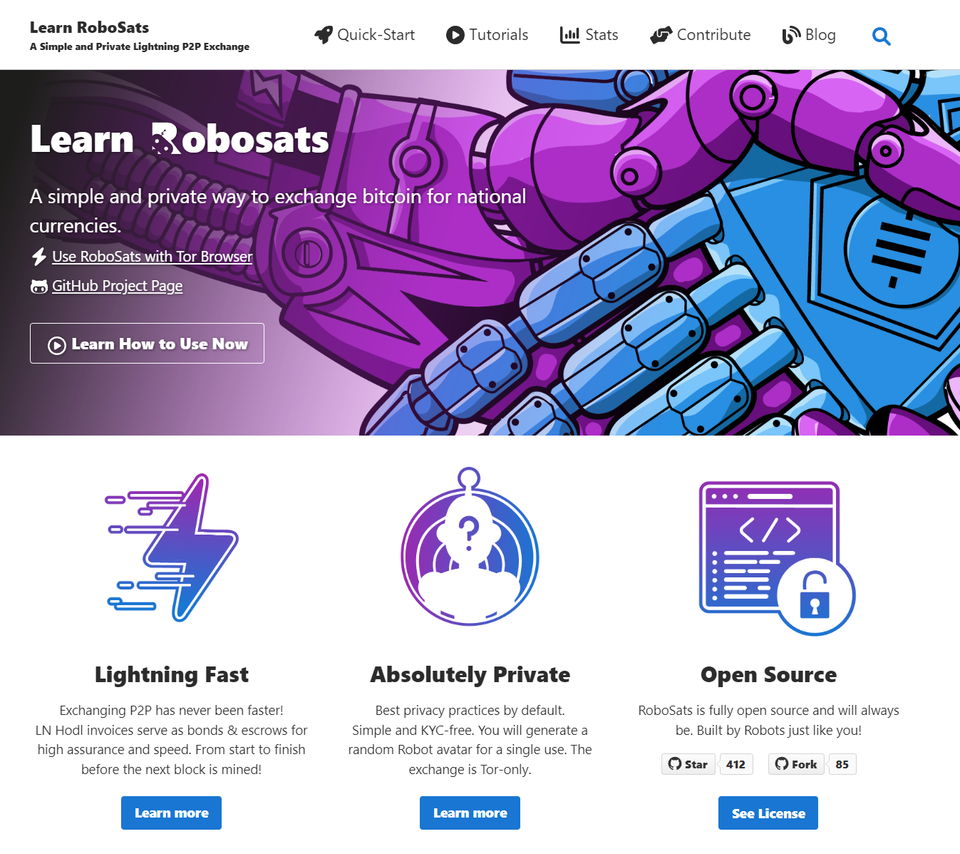
Task: Click the hero tagline about exchanging bitcoin
Action: (x=278, y=211)
